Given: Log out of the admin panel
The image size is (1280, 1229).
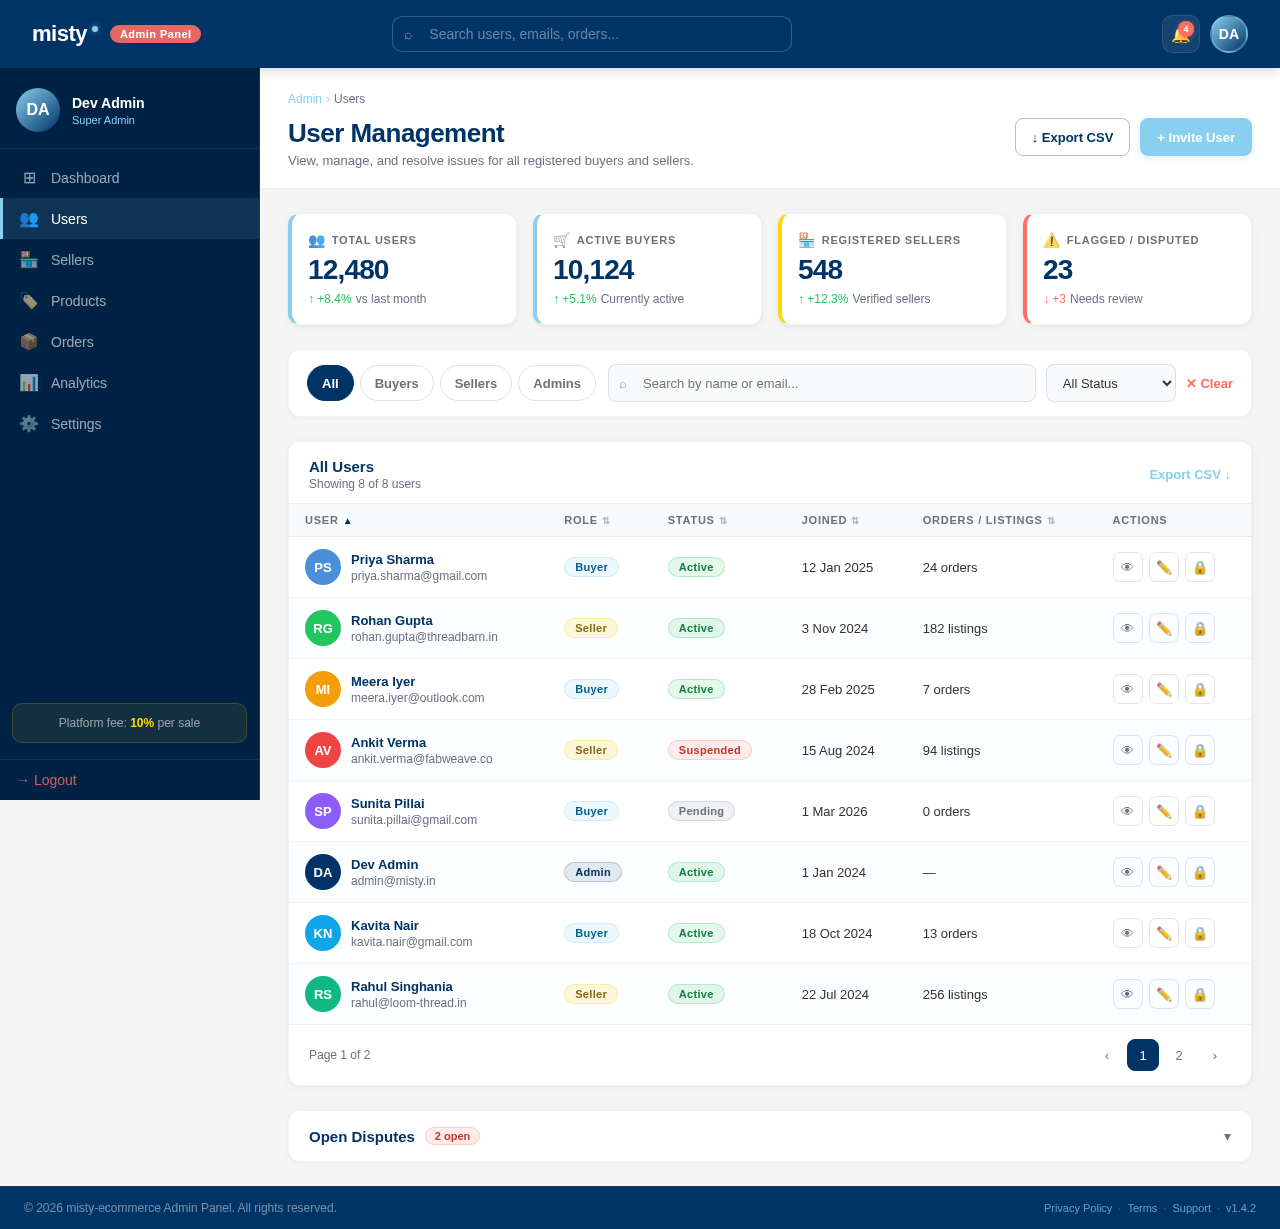Looking at the screenshot, I should click(46, 780).
